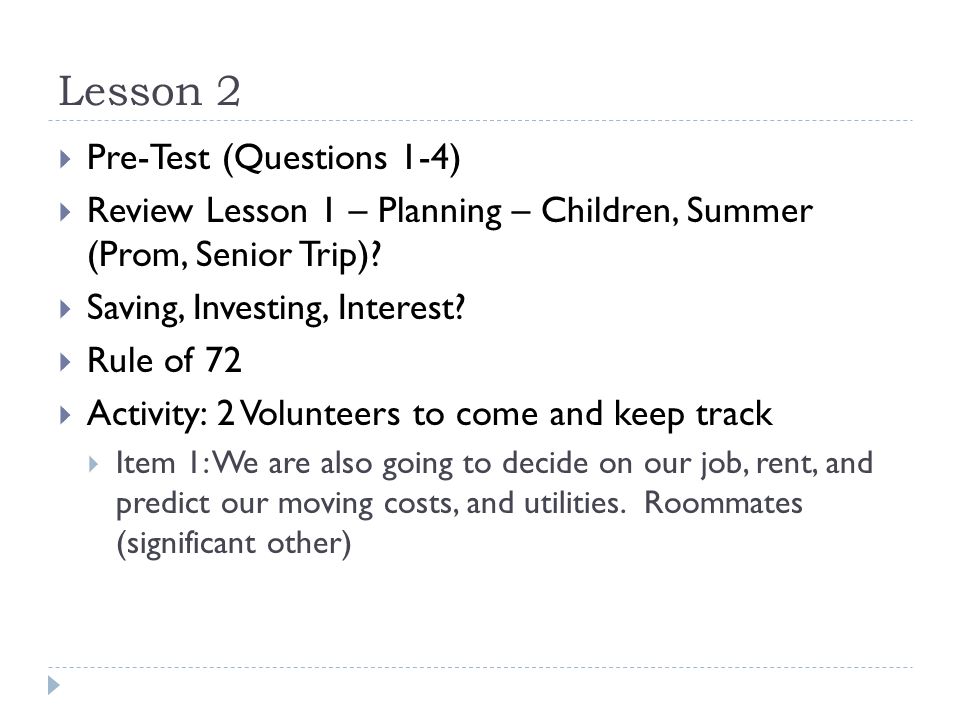Select the Lesson 2 title text
The width and height of the screenshot is (960, 720).
[x=149, y=92]
